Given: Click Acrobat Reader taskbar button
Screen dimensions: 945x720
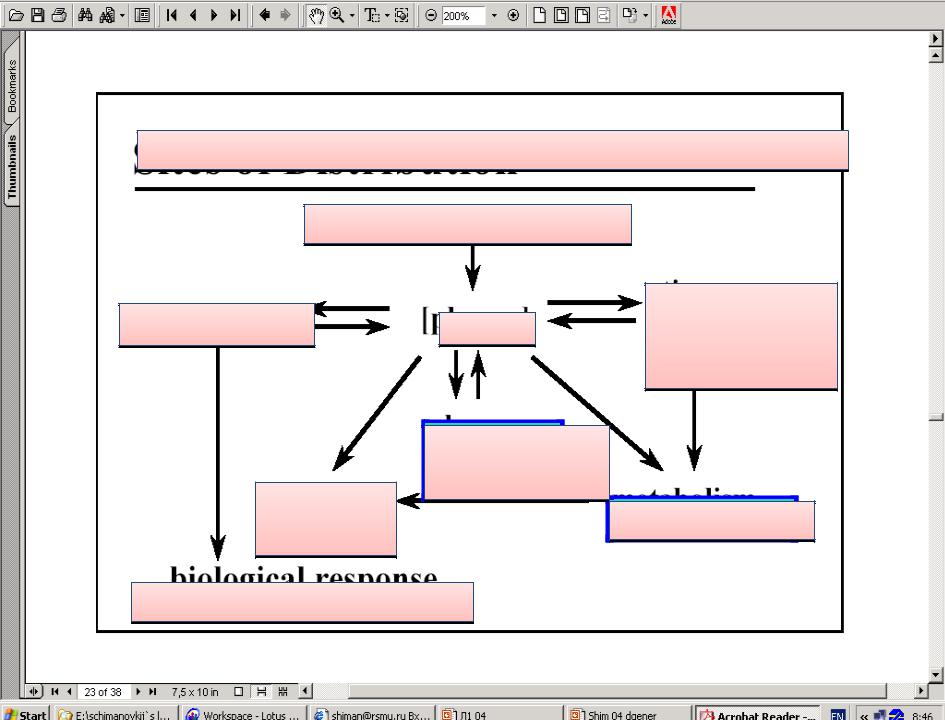Looking at the screenshot, I should (x=756, y=715).
